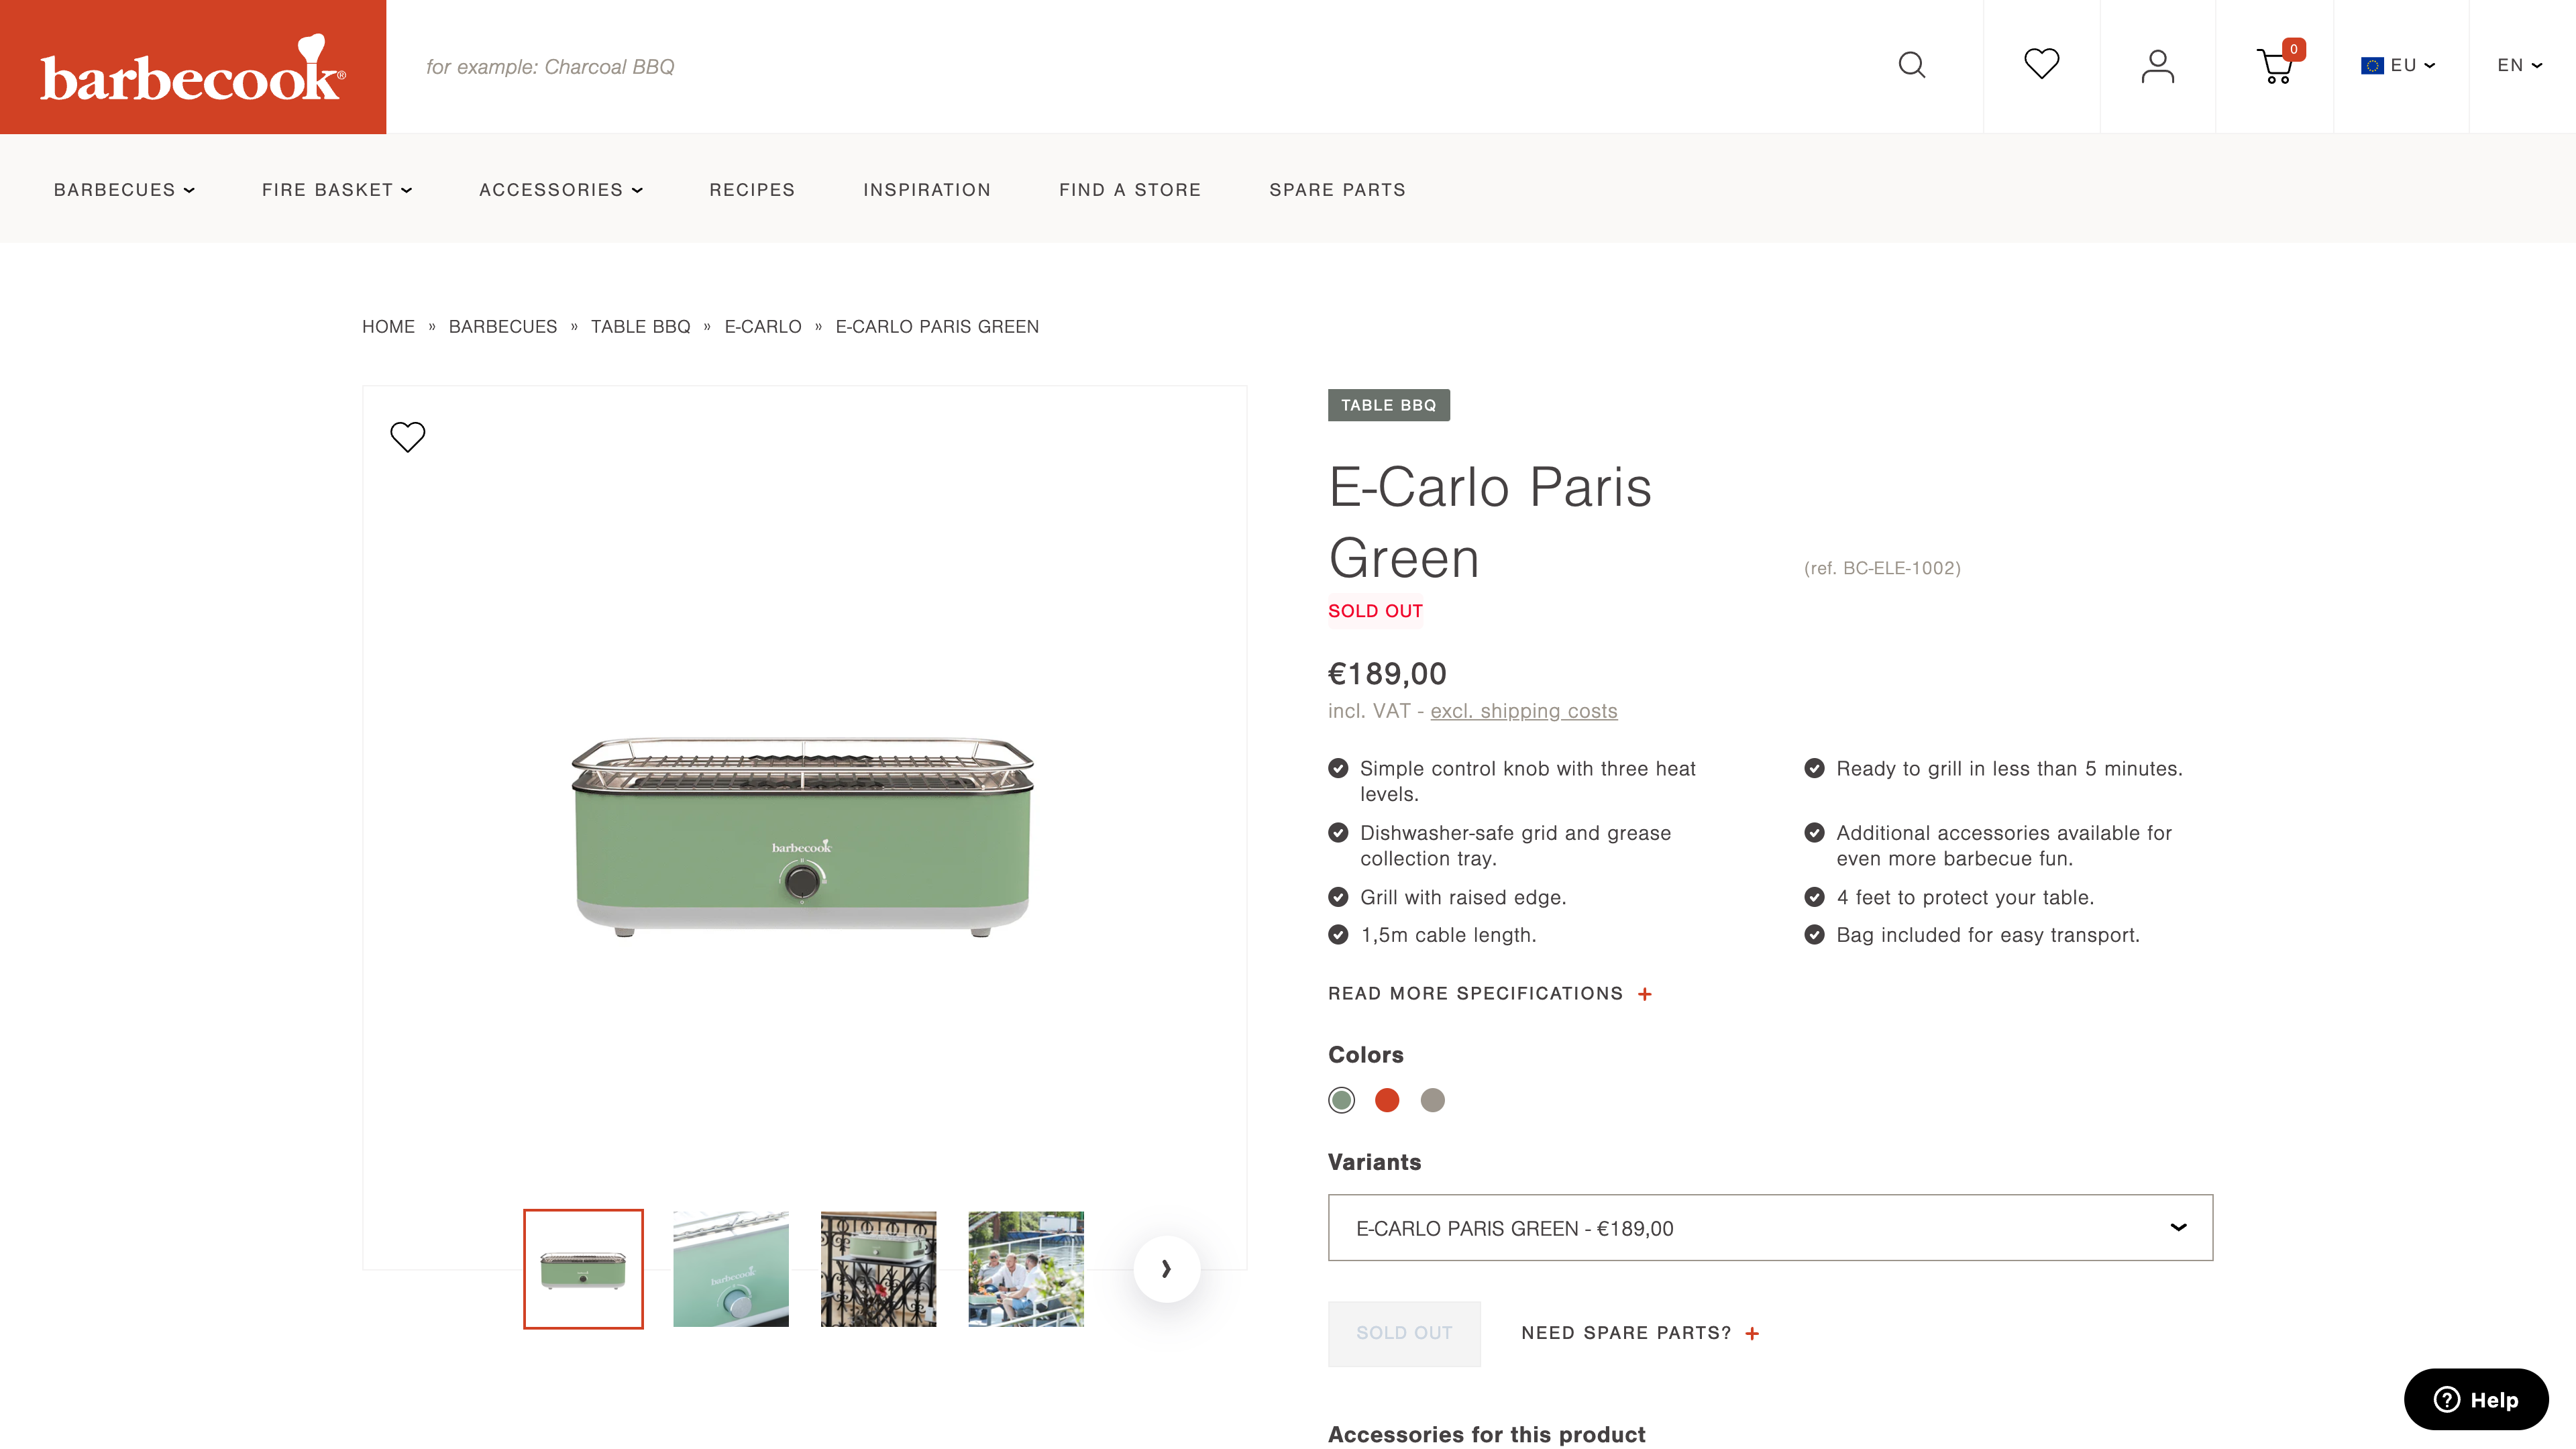2576x1449 pixels.
Task: Click the search magnifier icon
Action: (x=1911, y=66)
